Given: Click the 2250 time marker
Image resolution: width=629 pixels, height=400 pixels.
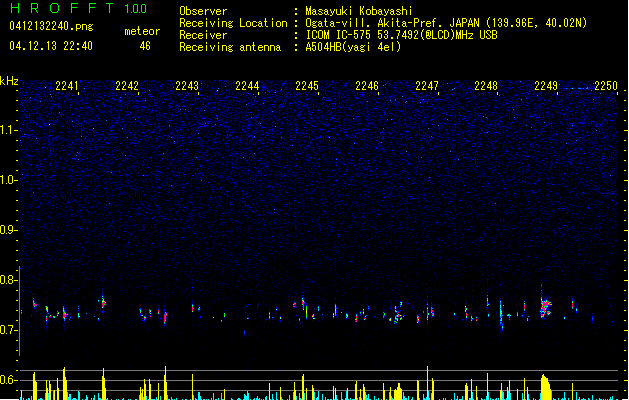Looking at the screenshot, I should click(606, 86).
